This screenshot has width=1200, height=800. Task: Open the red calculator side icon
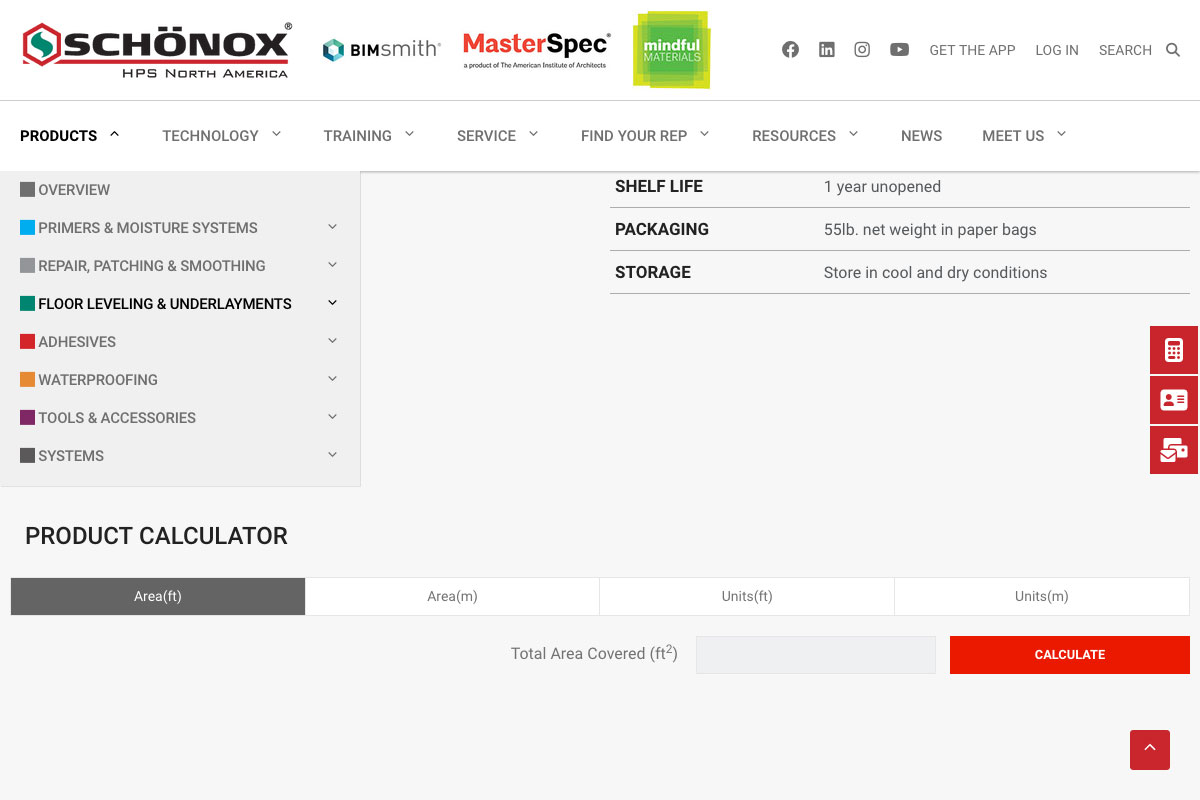(x=1174, y=350)
